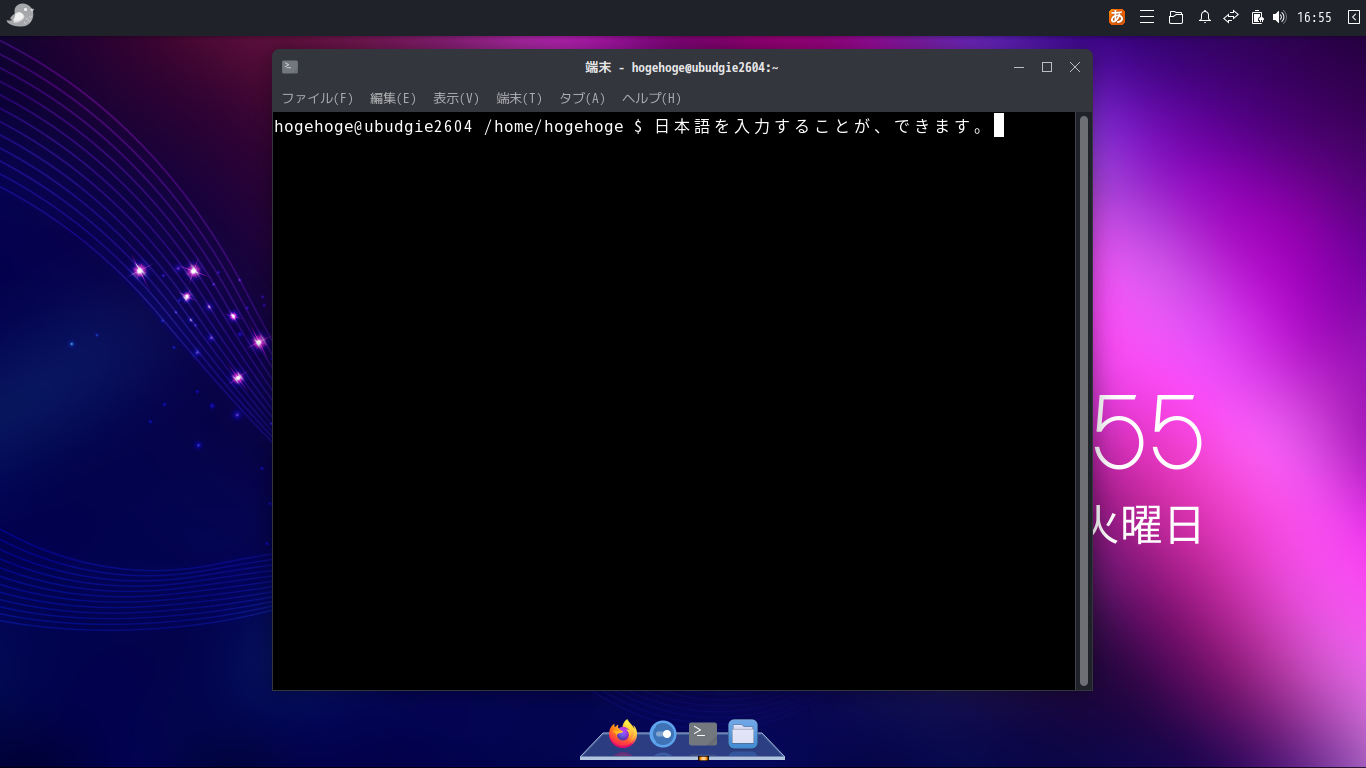
Task: Click the /home/hogehoge path in the prompt
Action: (x=553, y=127)
